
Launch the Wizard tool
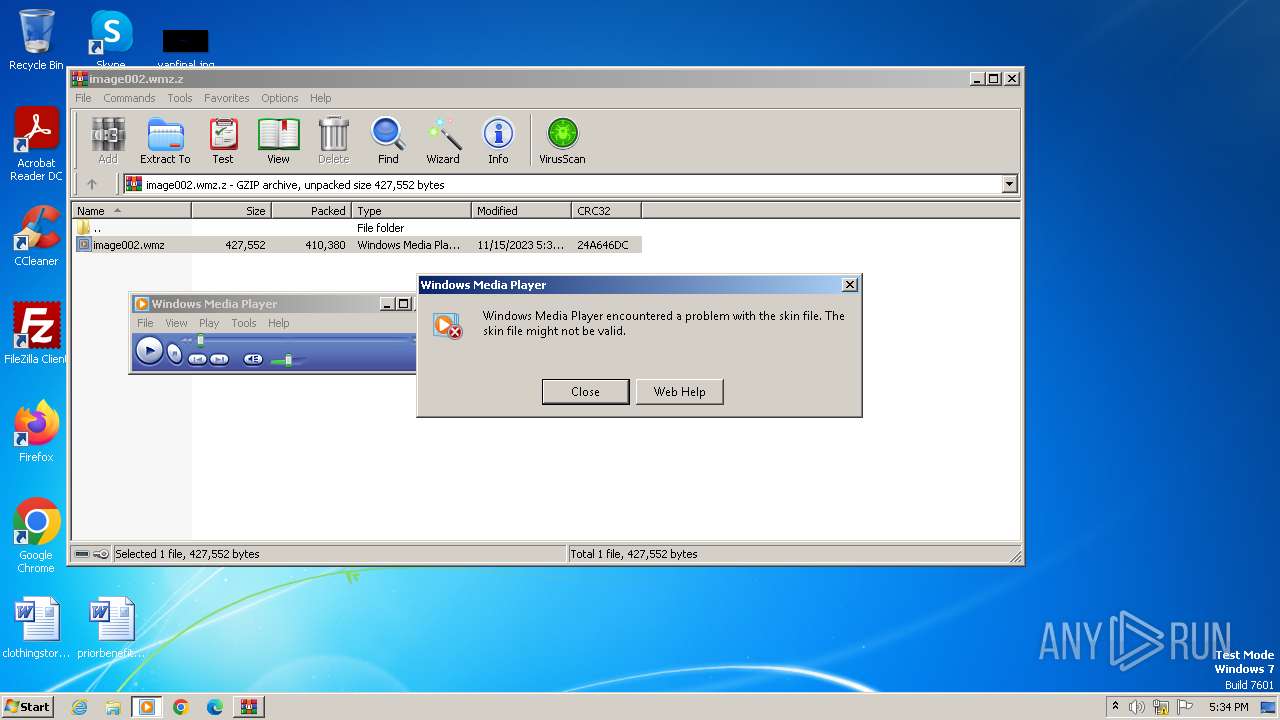443,140
